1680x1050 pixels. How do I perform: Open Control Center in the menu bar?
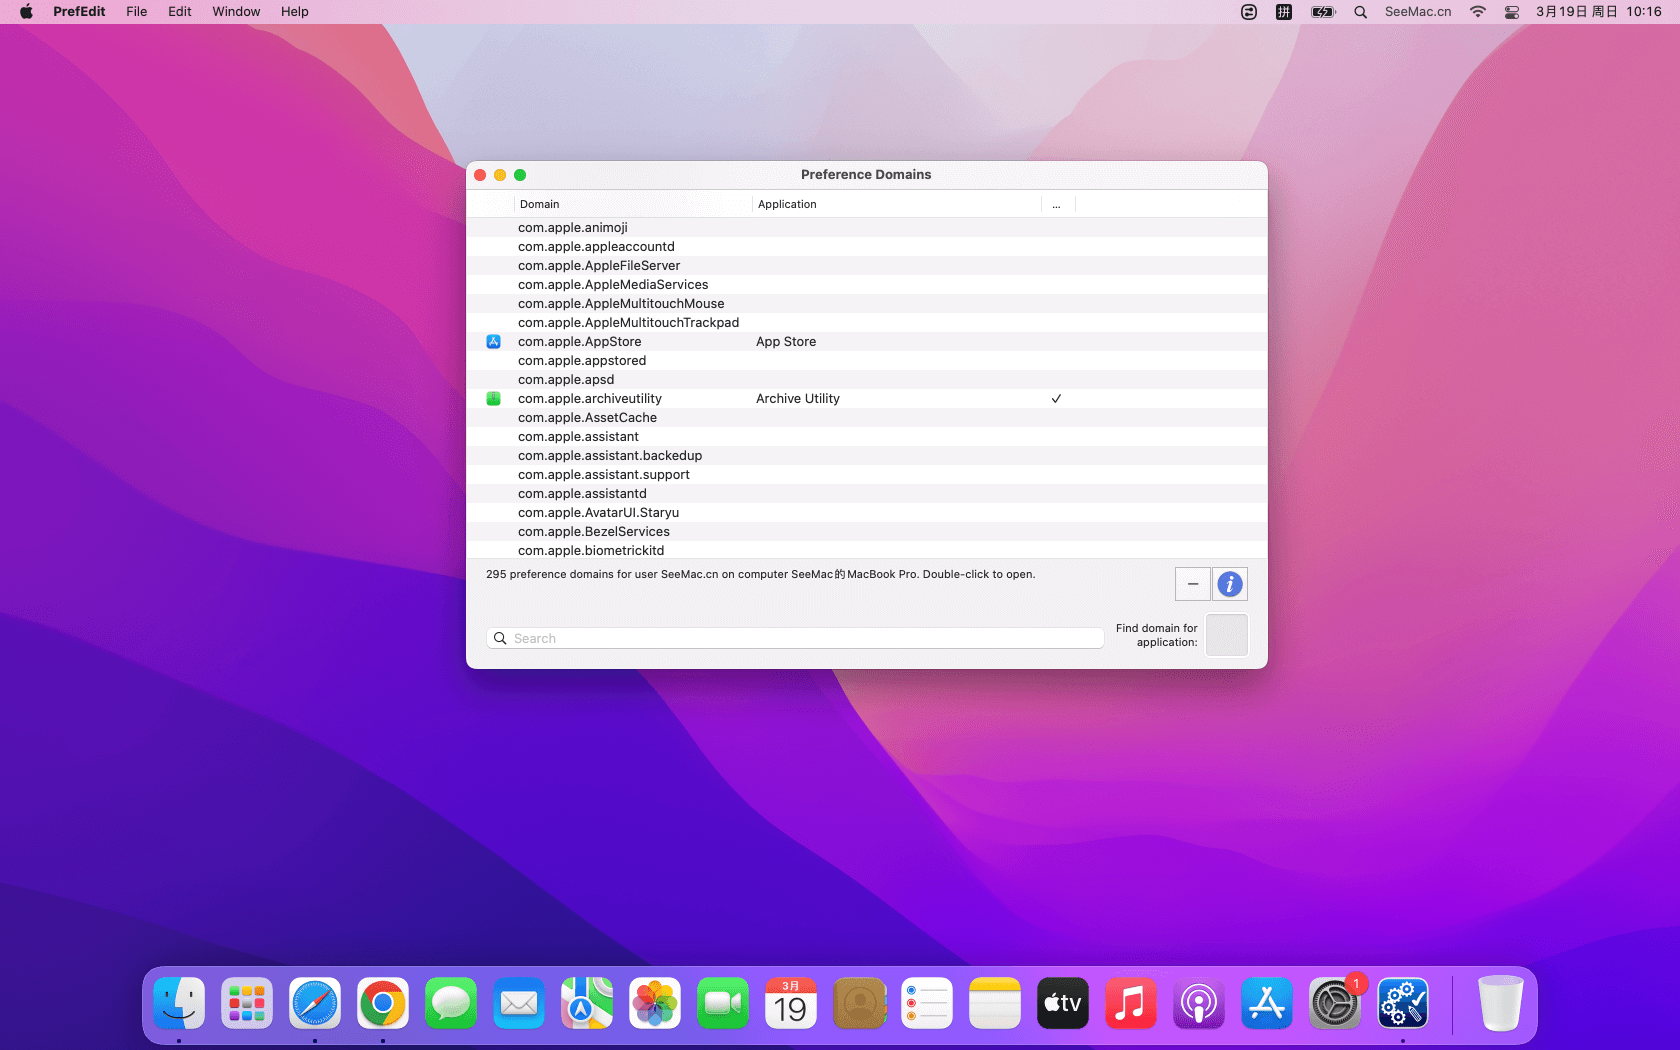click(x=1512, y=12)
